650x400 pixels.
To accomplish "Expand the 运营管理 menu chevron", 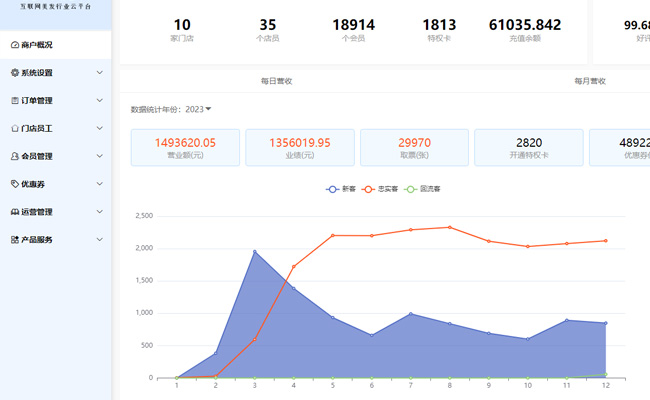I will pos(99,211).
